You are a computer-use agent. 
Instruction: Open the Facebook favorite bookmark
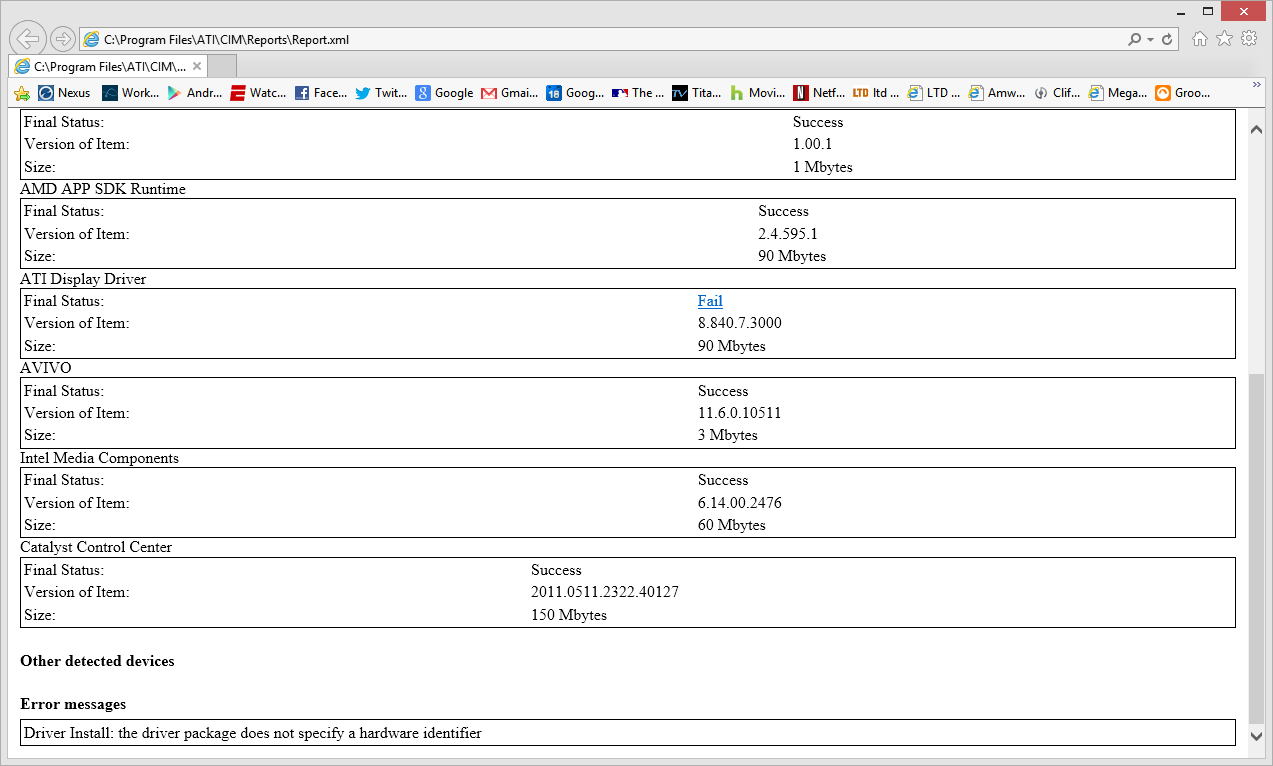[x=321, y=93]
